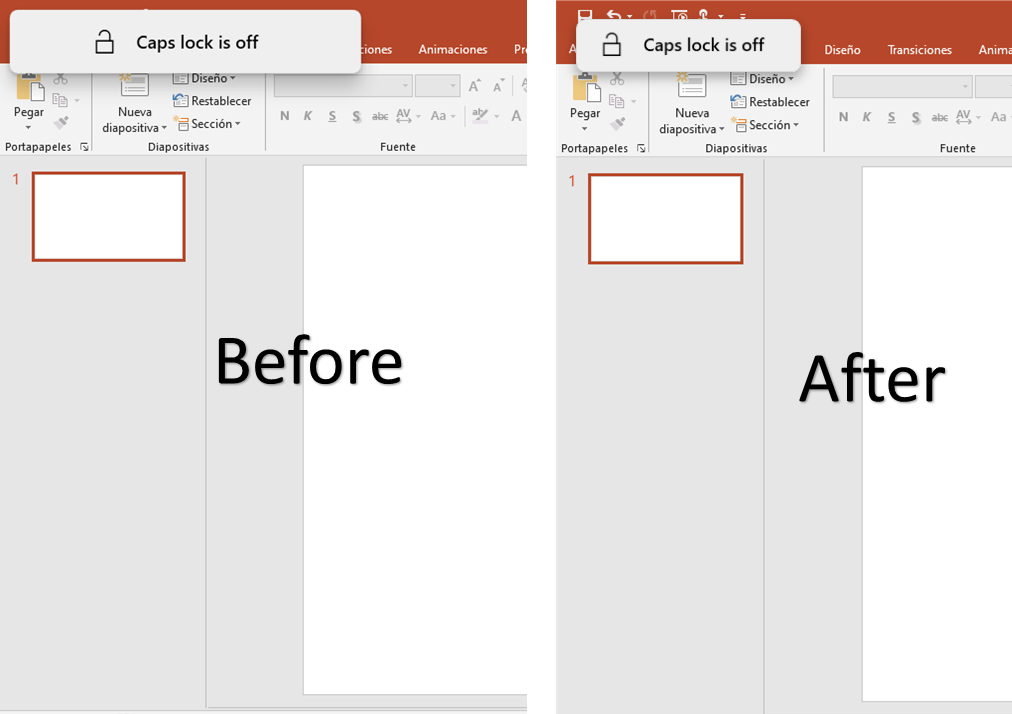Click the Sección button in the After screenshot

(764, 125)
